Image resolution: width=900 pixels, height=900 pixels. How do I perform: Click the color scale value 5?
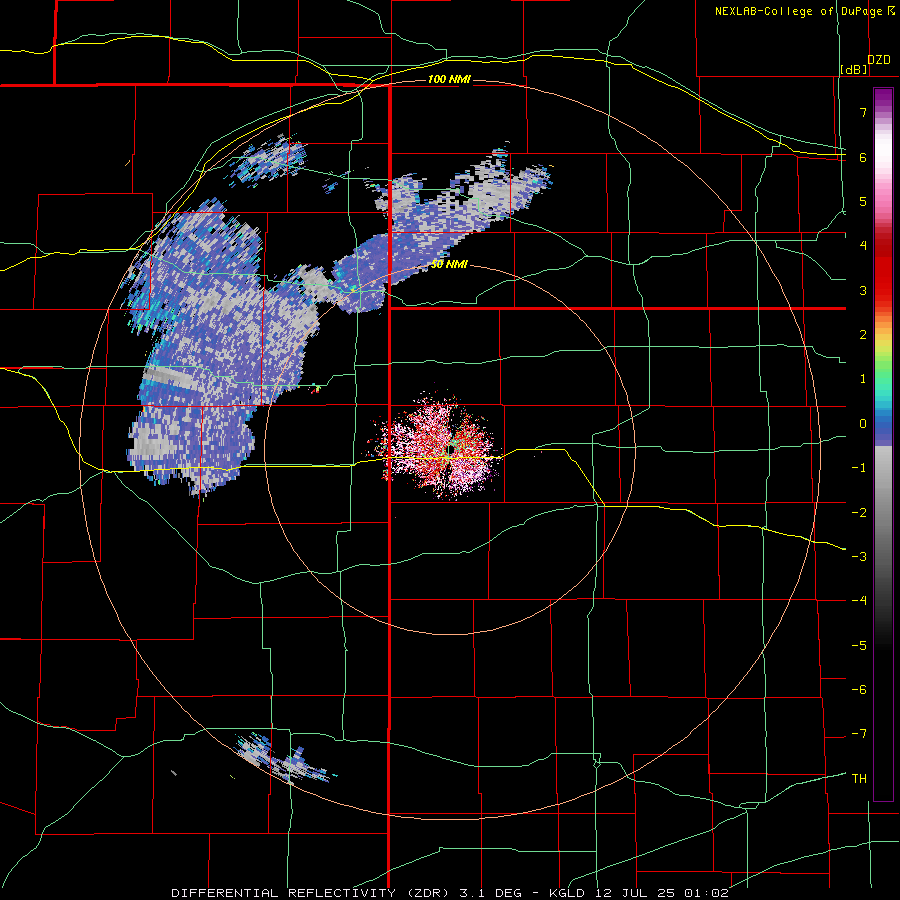[863, 201]
